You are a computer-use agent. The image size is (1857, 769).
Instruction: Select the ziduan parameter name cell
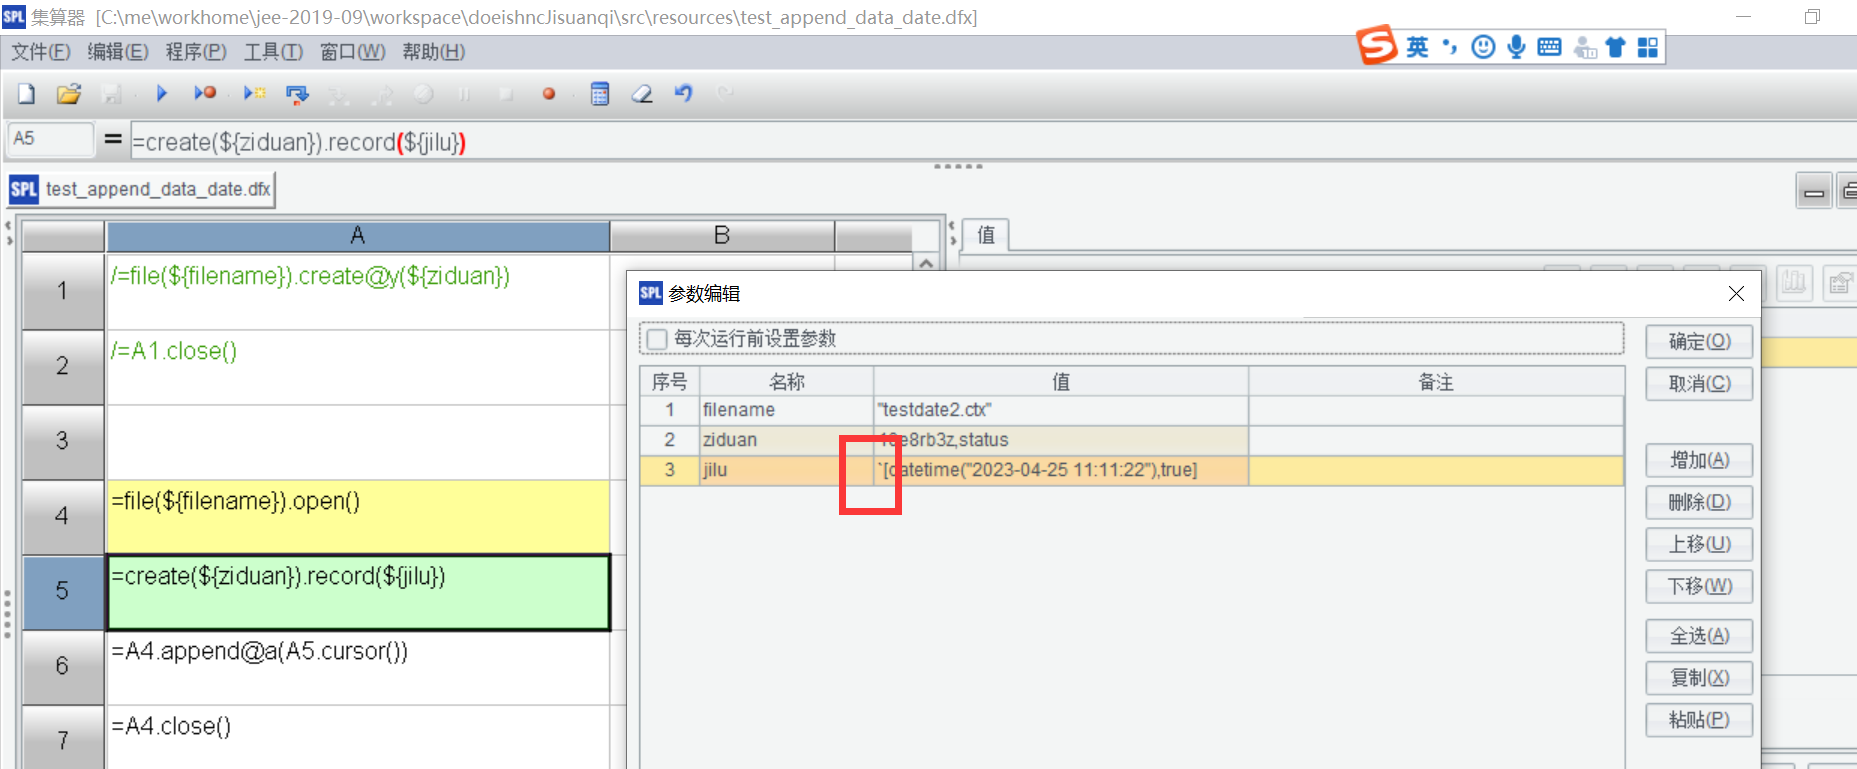(787, 440)
